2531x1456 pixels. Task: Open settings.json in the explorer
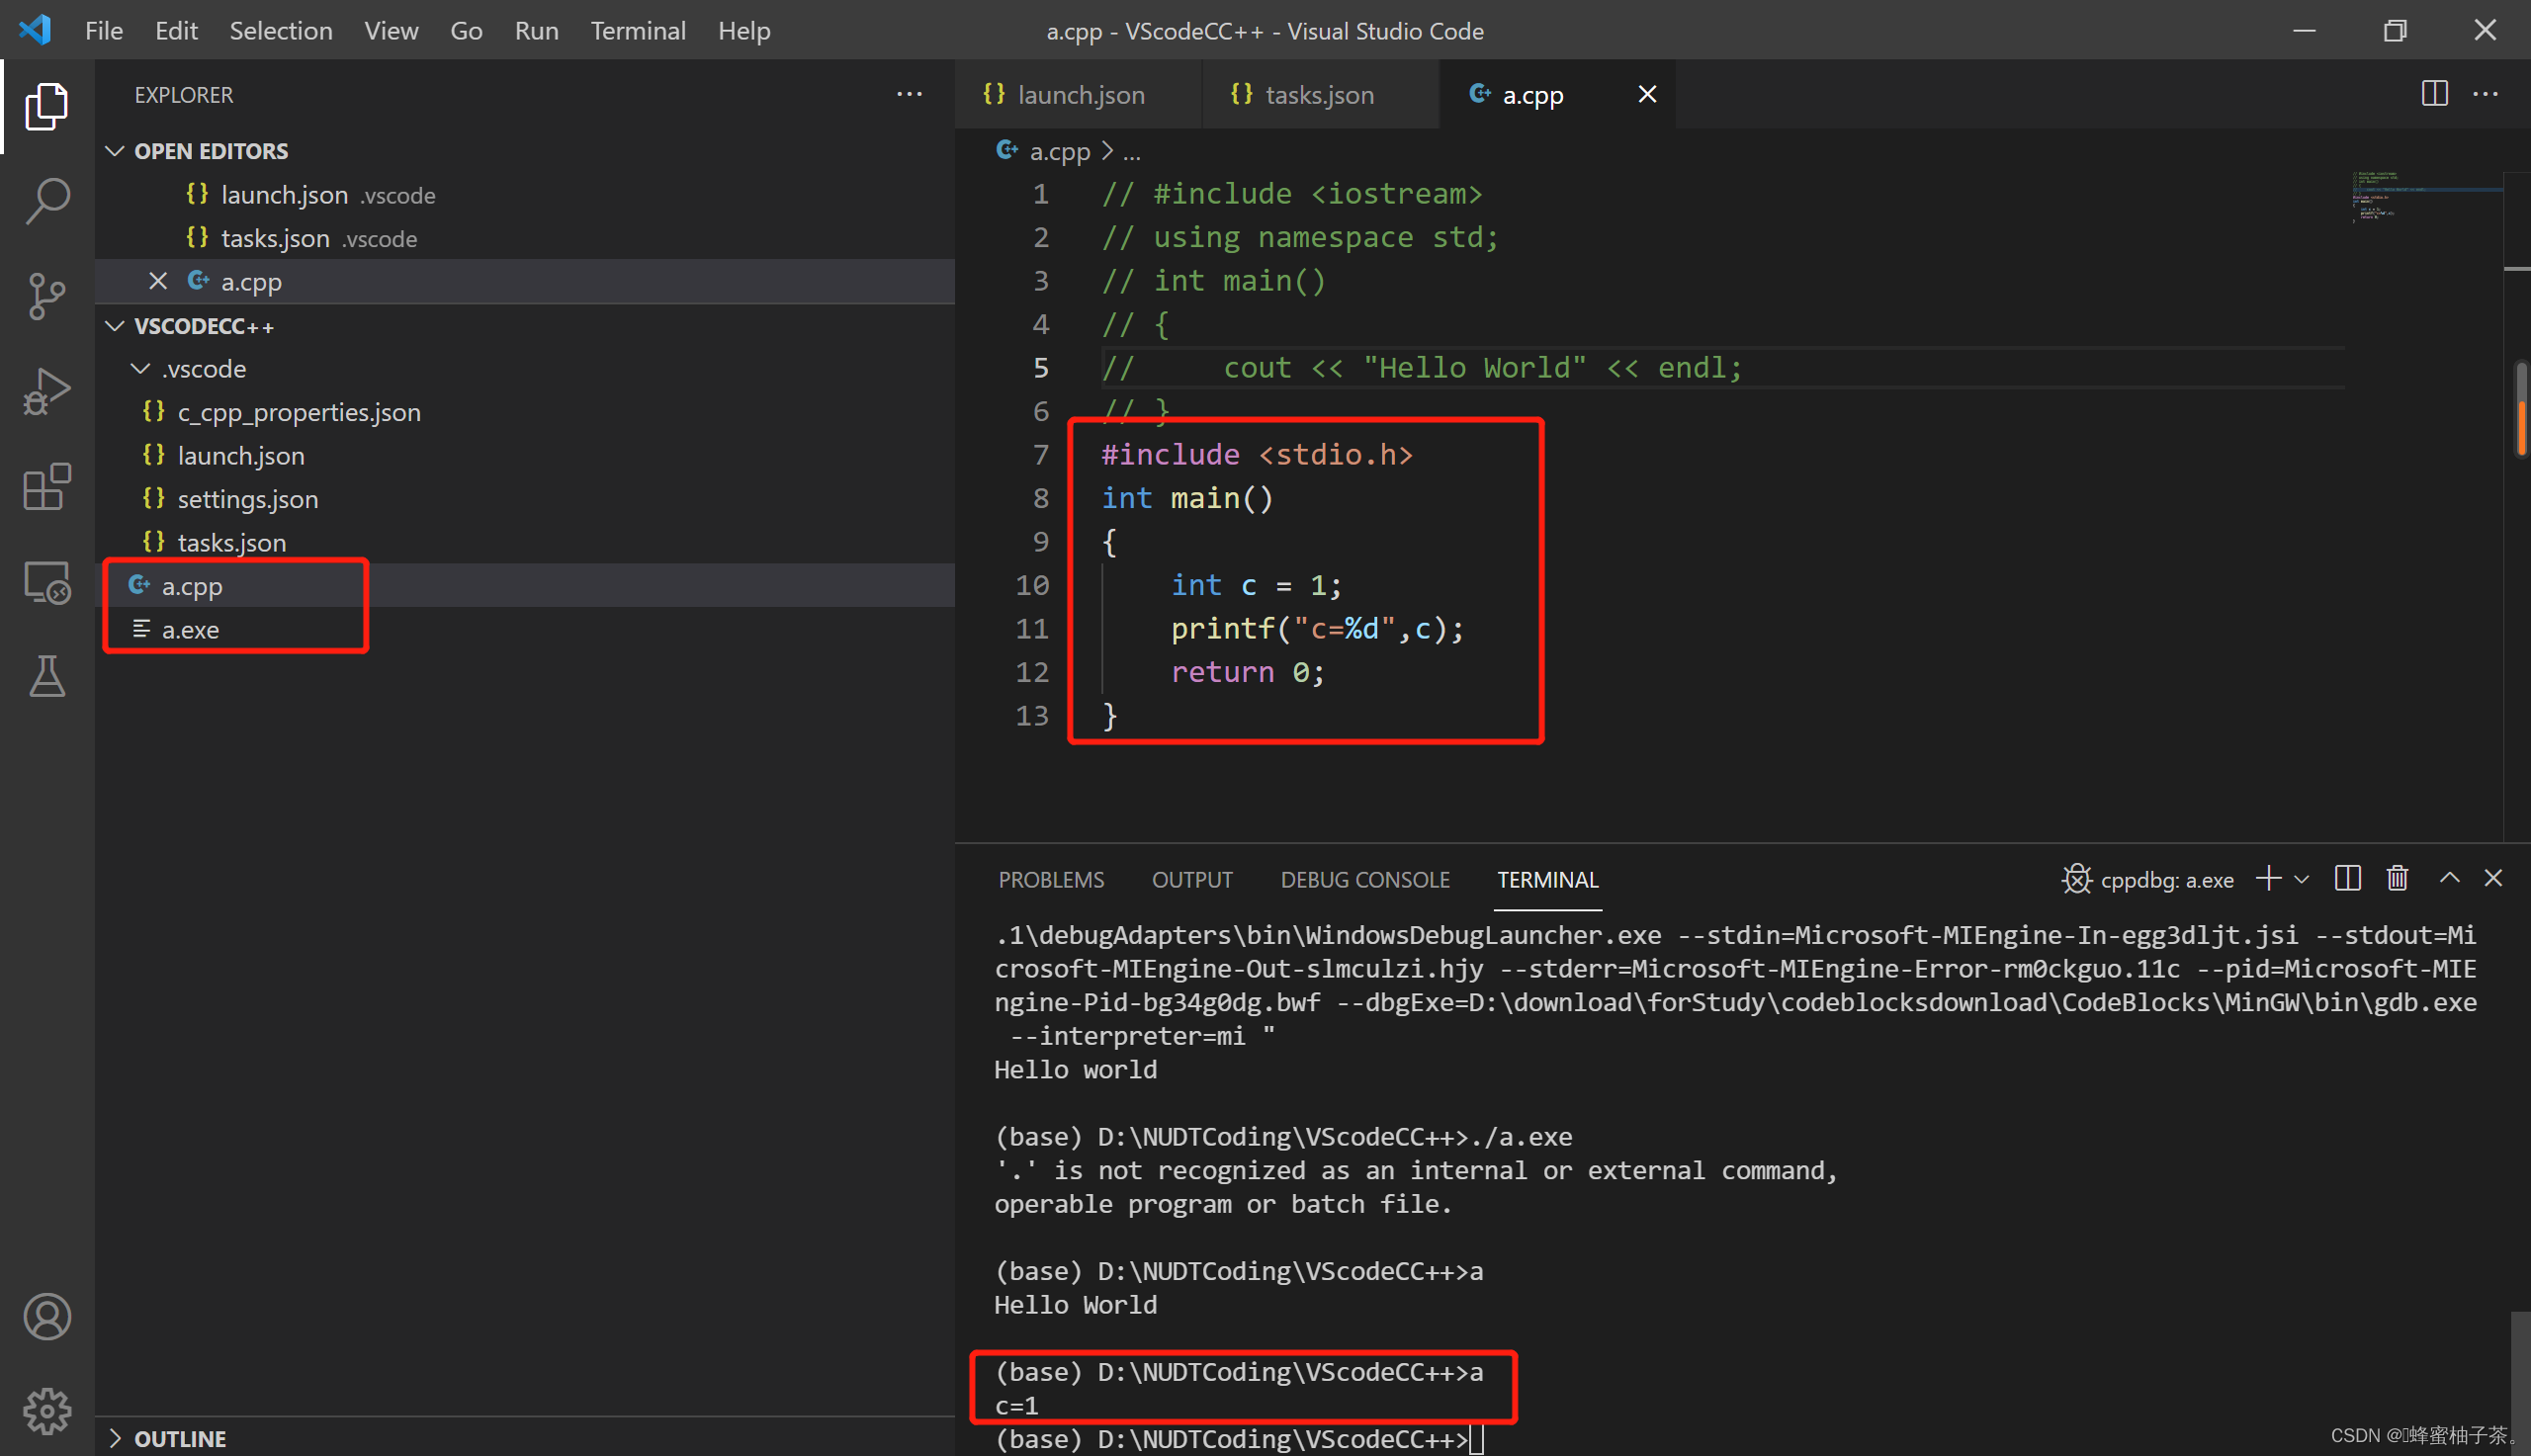[247, 499]
